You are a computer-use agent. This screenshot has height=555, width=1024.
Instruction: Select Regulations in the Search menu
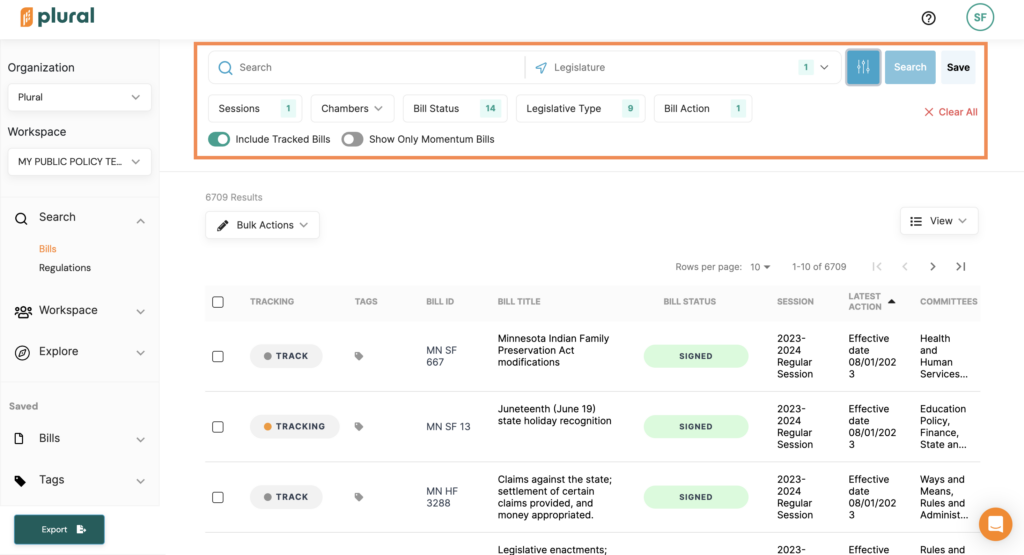coord(65,268)
